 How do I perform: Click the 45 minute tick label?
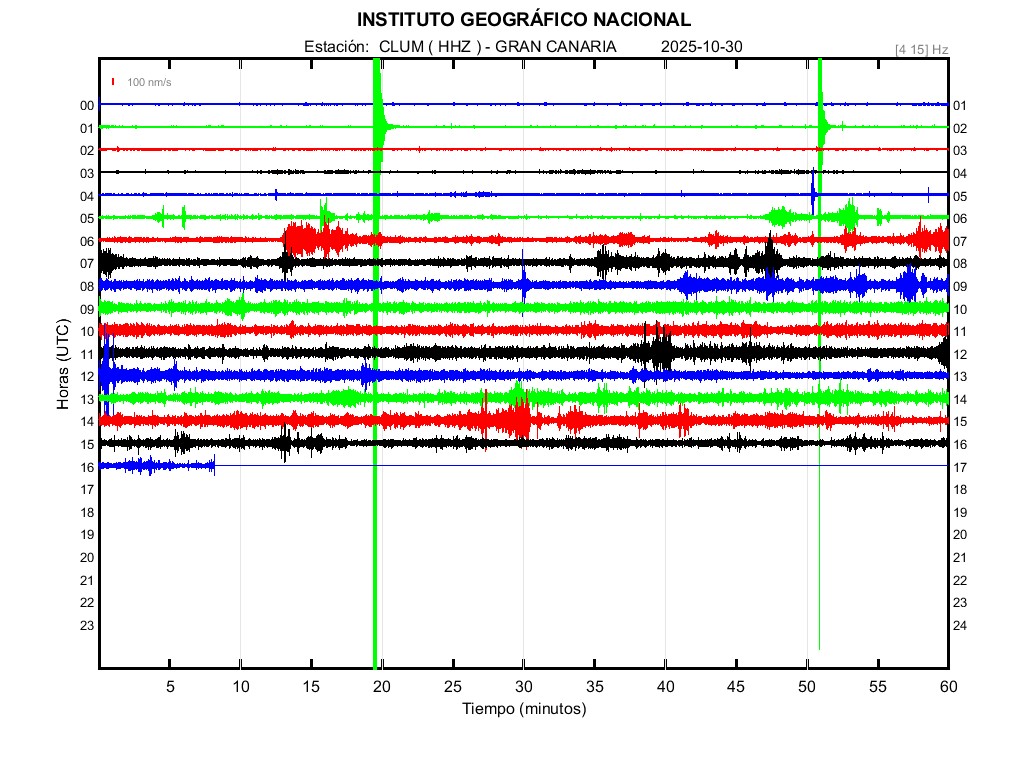coord(736,686)
